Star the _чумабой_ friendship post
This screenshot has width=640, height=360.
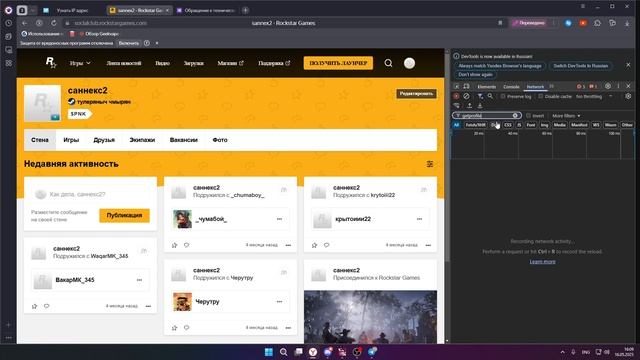[x=174, y=245]
